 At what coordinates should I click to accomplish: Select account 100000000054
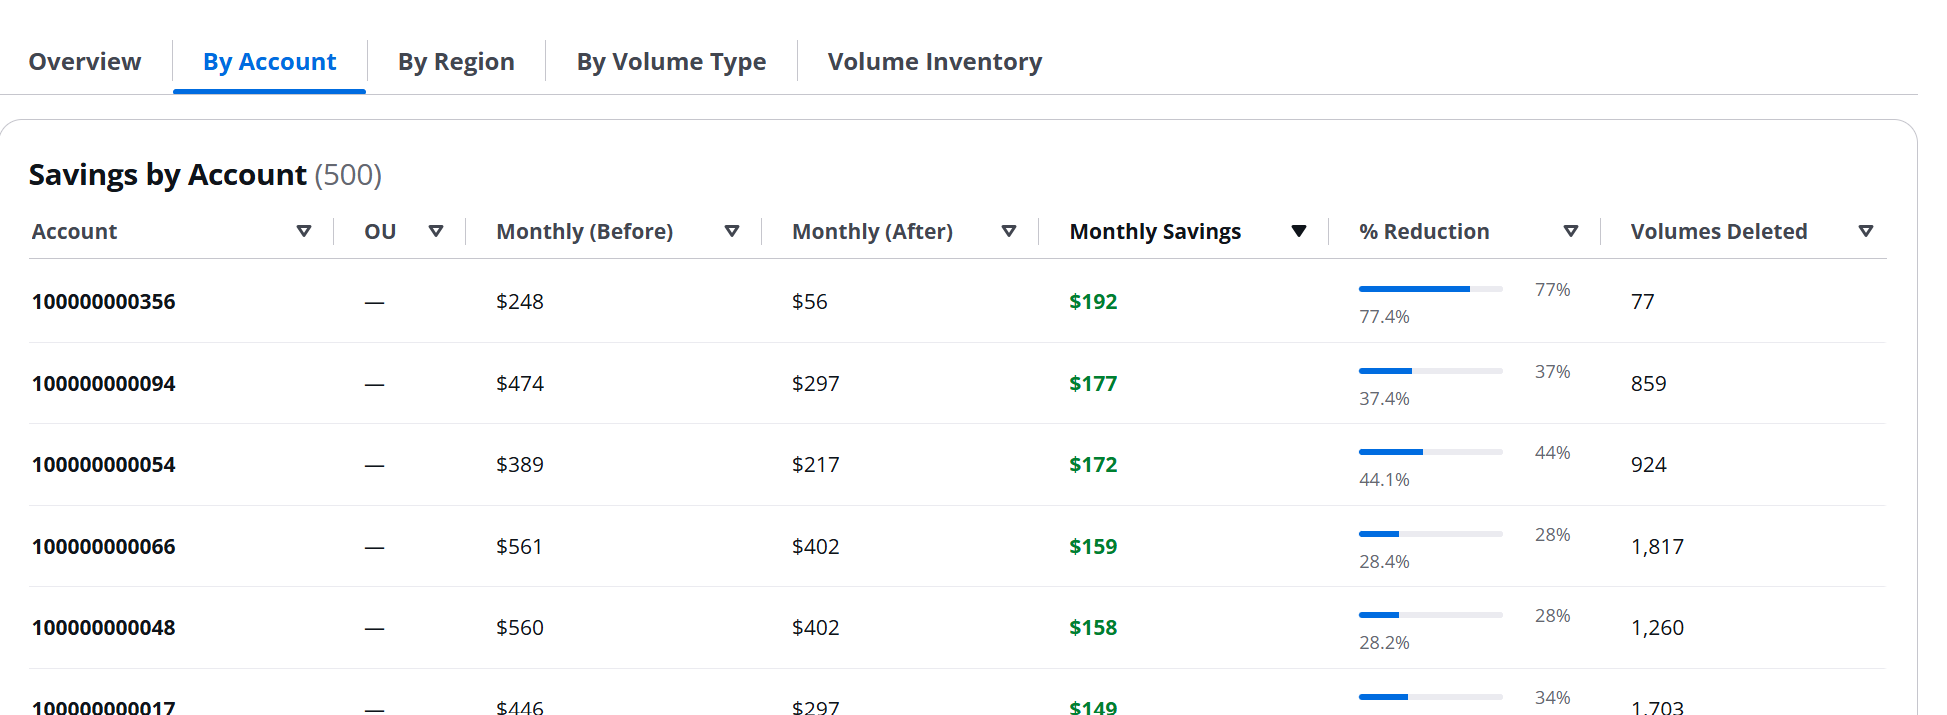tap(104, 464)
